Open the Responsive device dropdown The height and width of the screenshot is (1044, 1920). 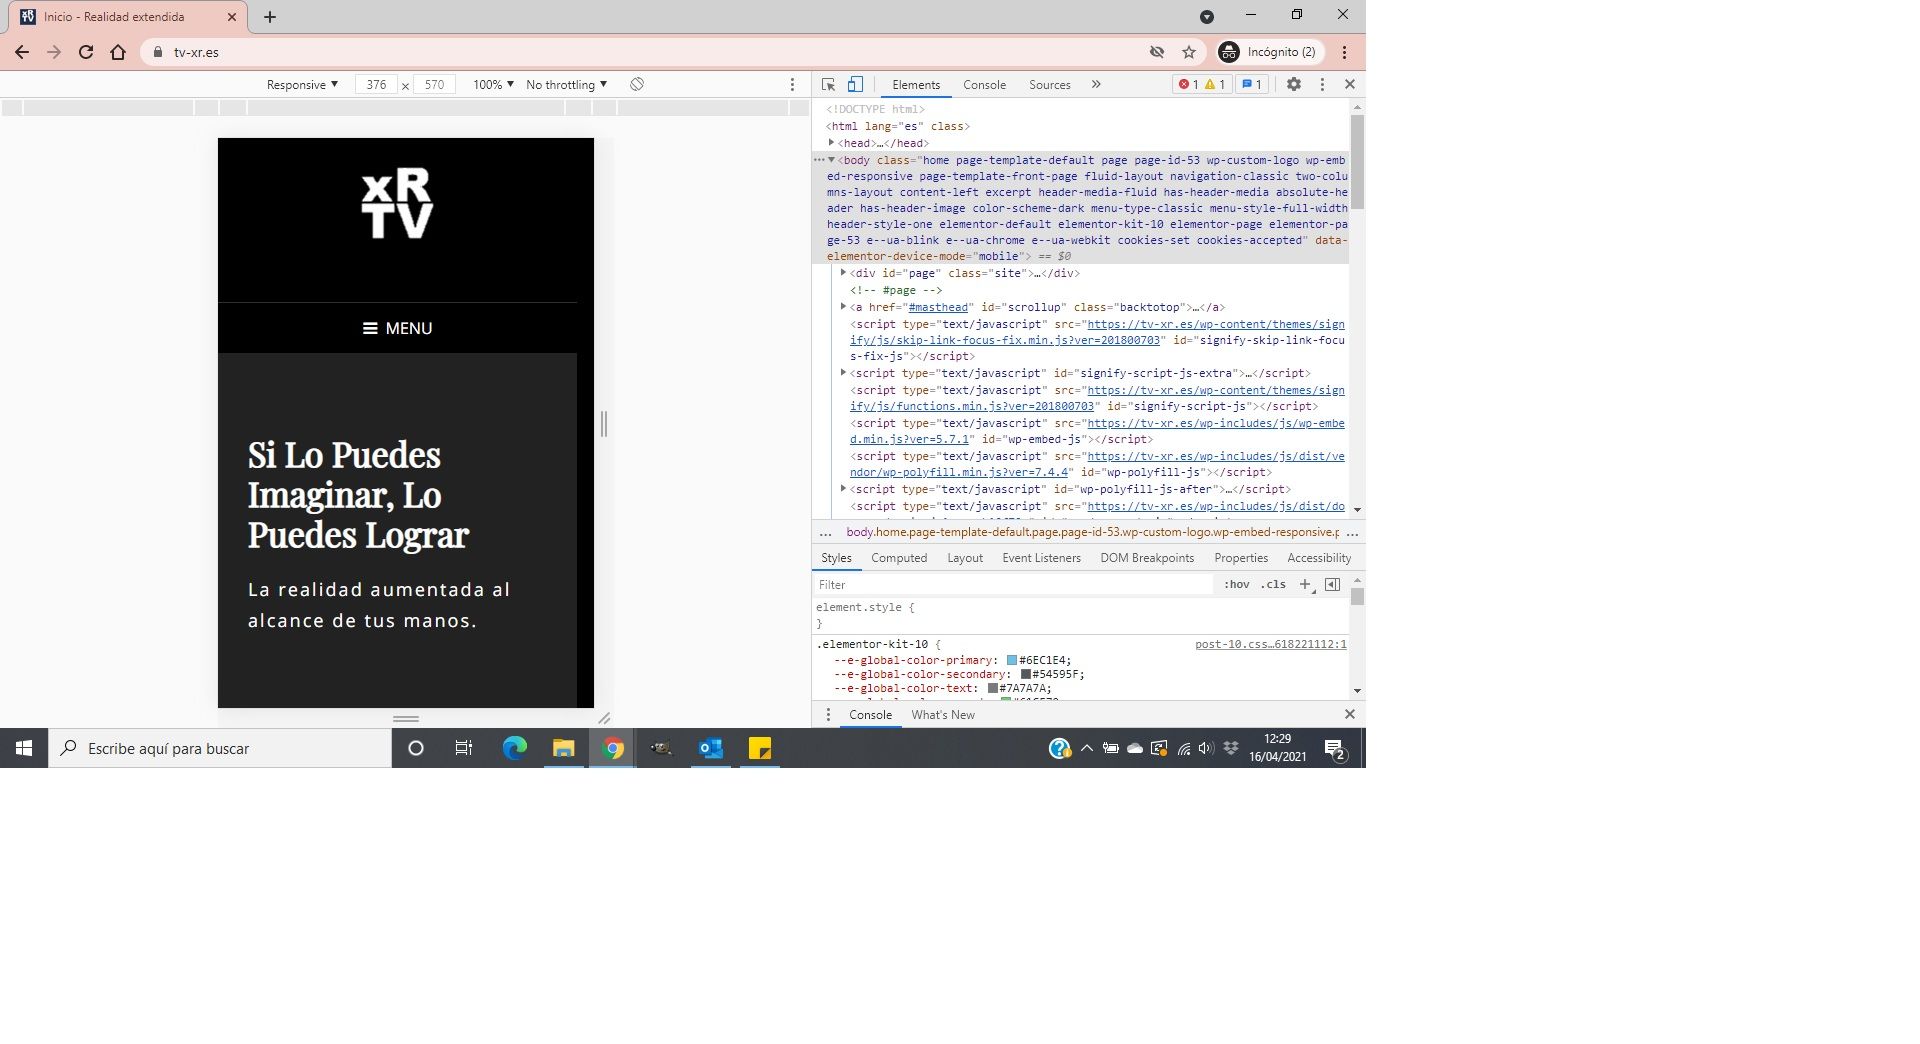302,85
